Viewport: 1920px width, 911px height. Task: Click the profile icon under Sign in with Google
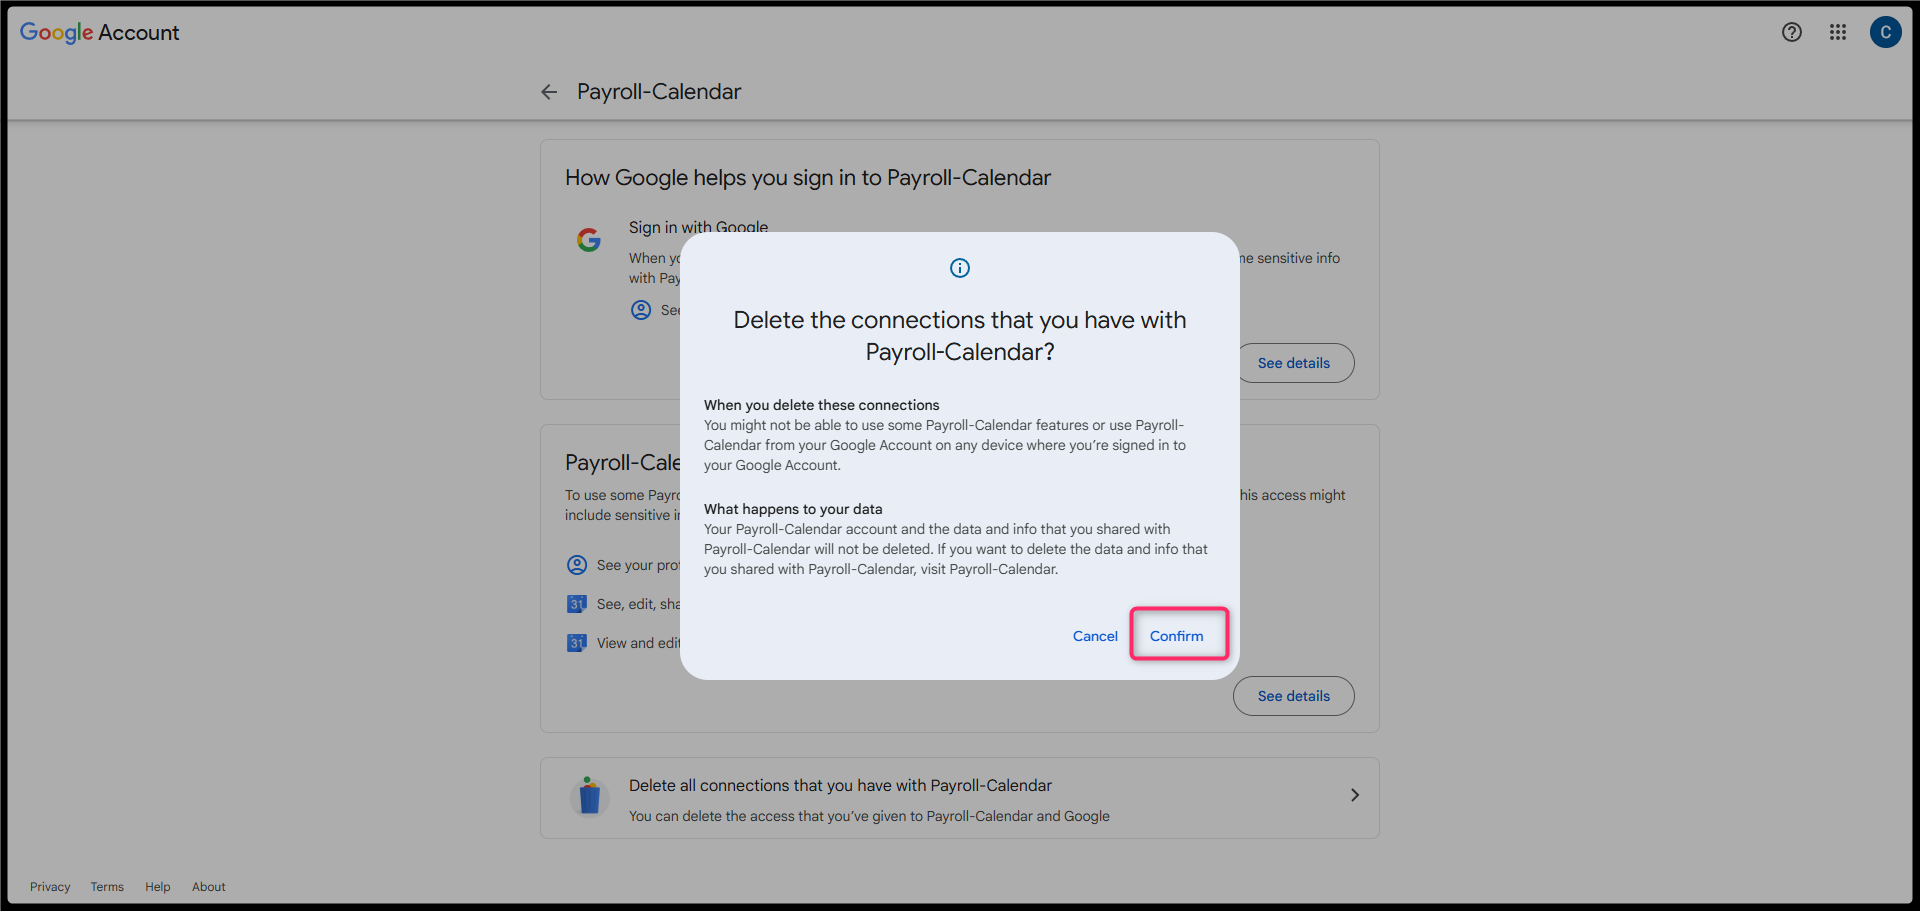coord(641,310)
